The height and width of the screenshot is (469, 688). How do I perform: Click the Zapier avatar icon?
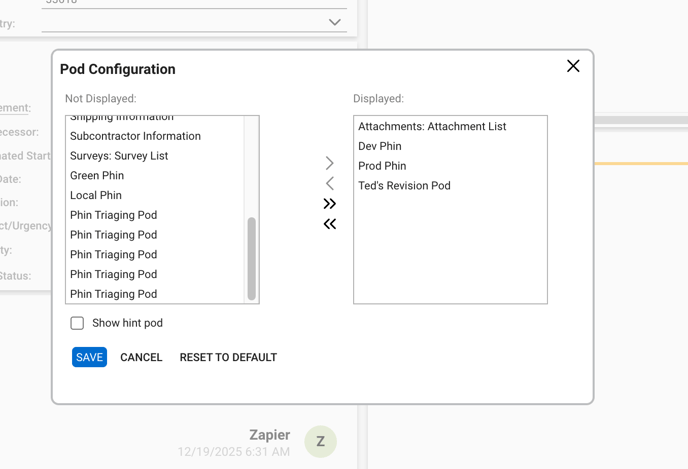(x=320, y=441)
